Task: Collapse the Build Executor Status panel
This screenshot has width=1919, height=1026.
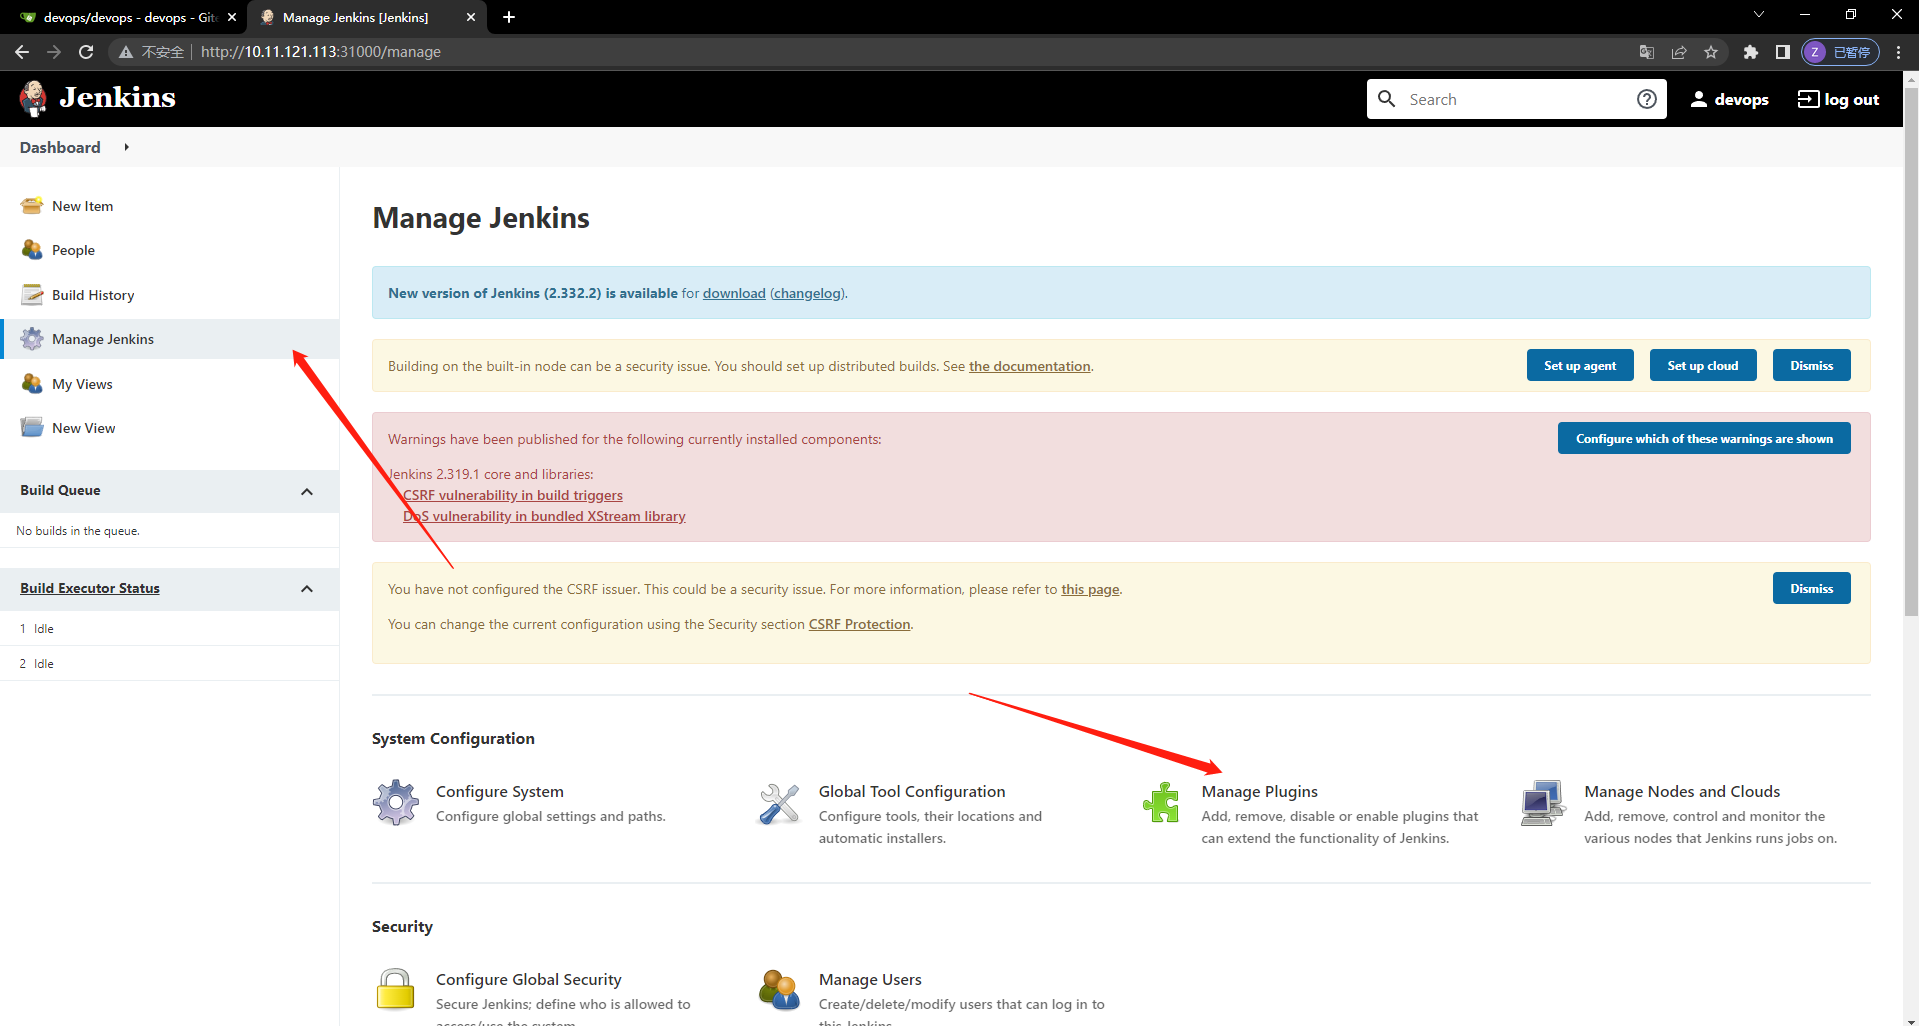Action: coord(307,589)
